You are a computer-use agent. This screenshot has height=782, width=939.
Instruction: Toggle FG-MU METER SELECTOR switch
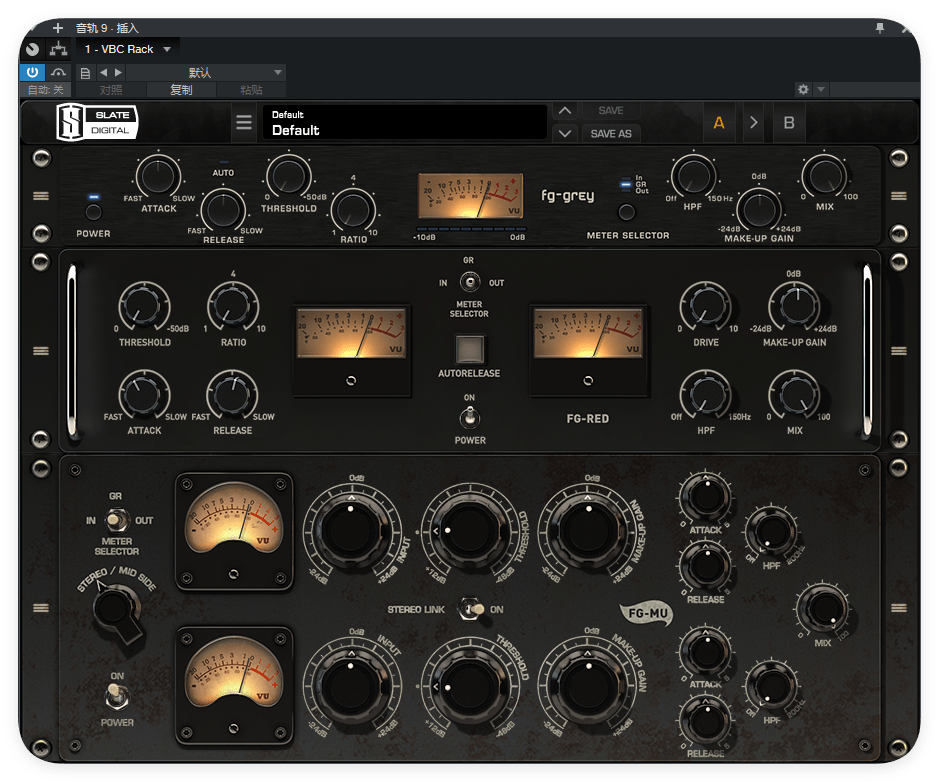(117, 520)
